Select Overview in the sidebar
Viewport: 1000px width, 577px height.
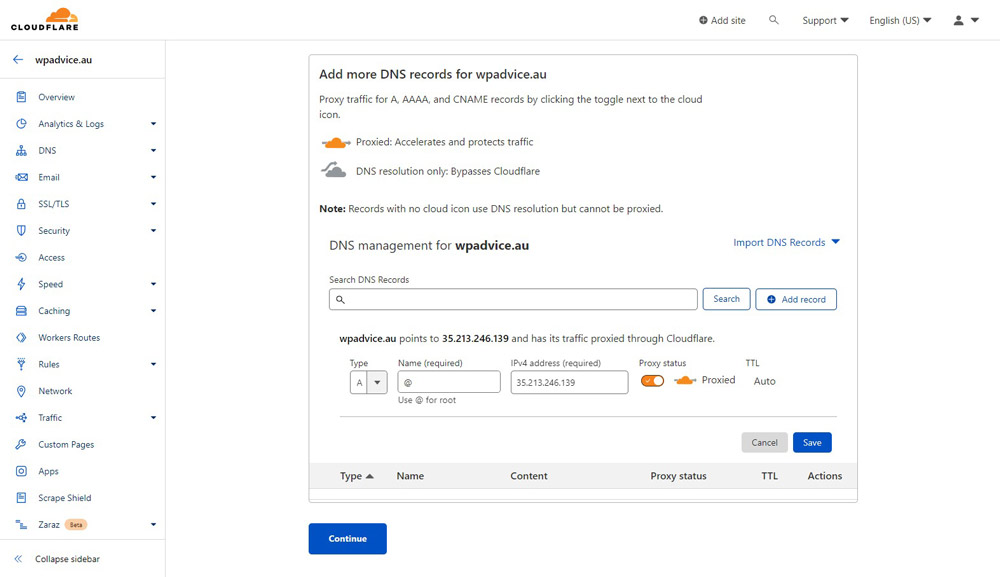pos(21,96)
